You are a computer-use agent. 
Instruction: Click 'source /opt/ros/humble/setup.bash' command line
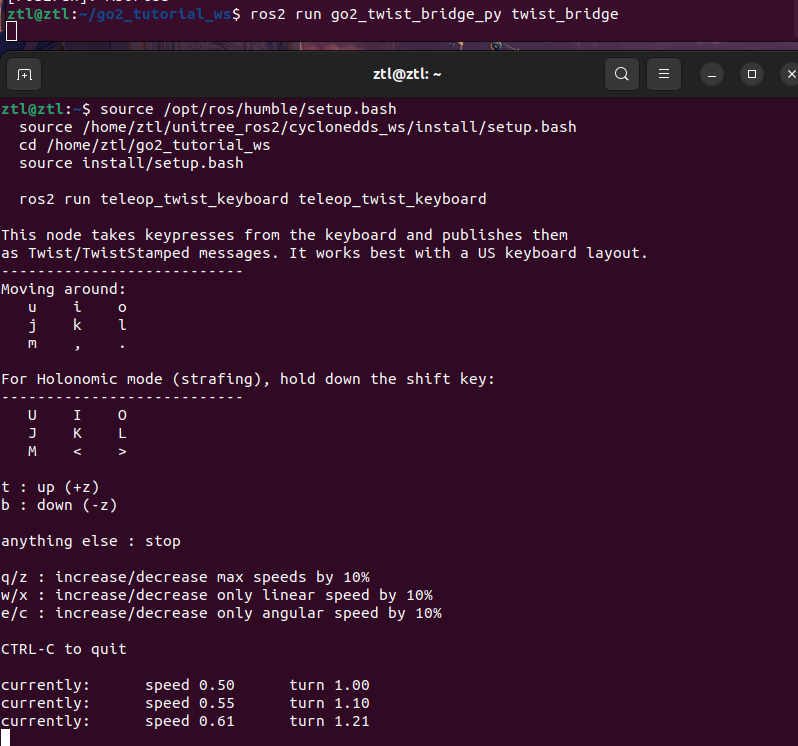[248, 109]
